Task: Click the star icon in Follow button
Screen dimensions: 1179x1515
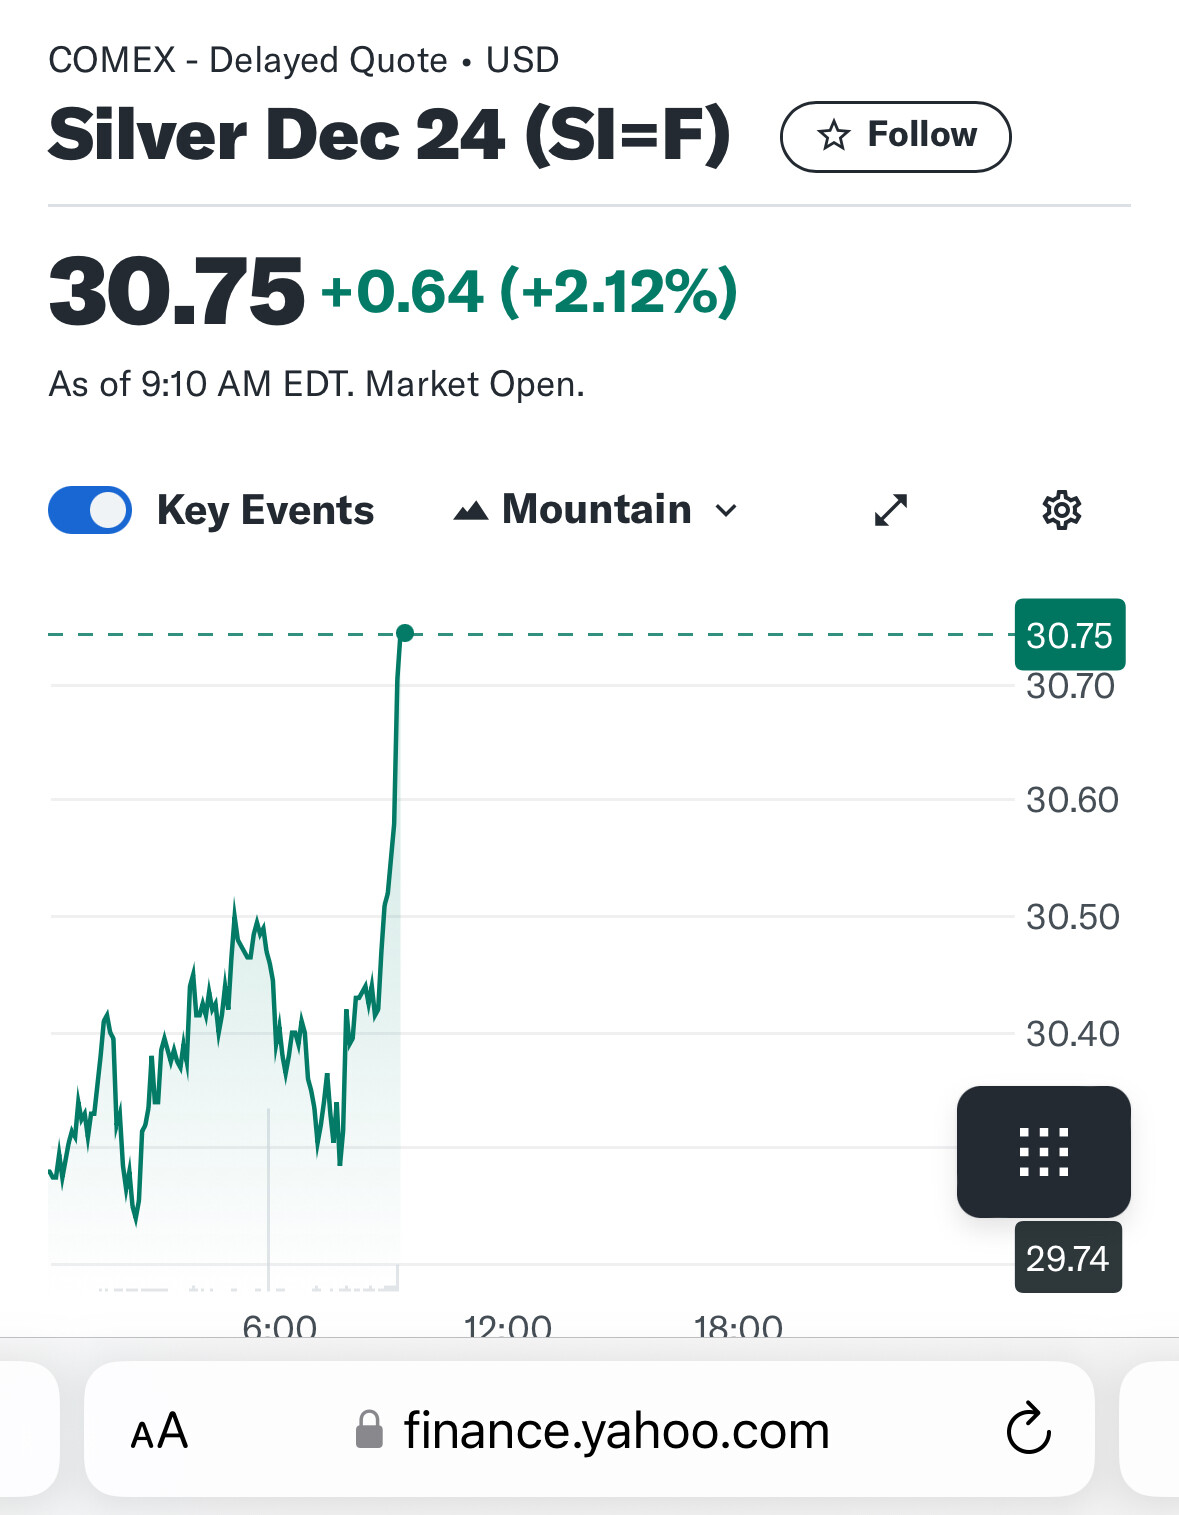Action: click(x=833, y=135)
